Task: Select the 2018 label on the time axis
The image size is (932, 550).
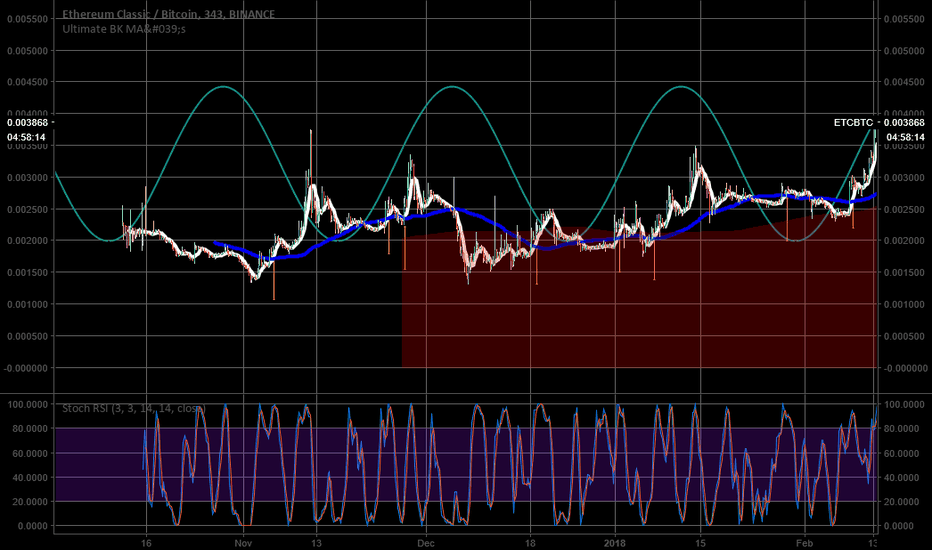Action: 615,543
